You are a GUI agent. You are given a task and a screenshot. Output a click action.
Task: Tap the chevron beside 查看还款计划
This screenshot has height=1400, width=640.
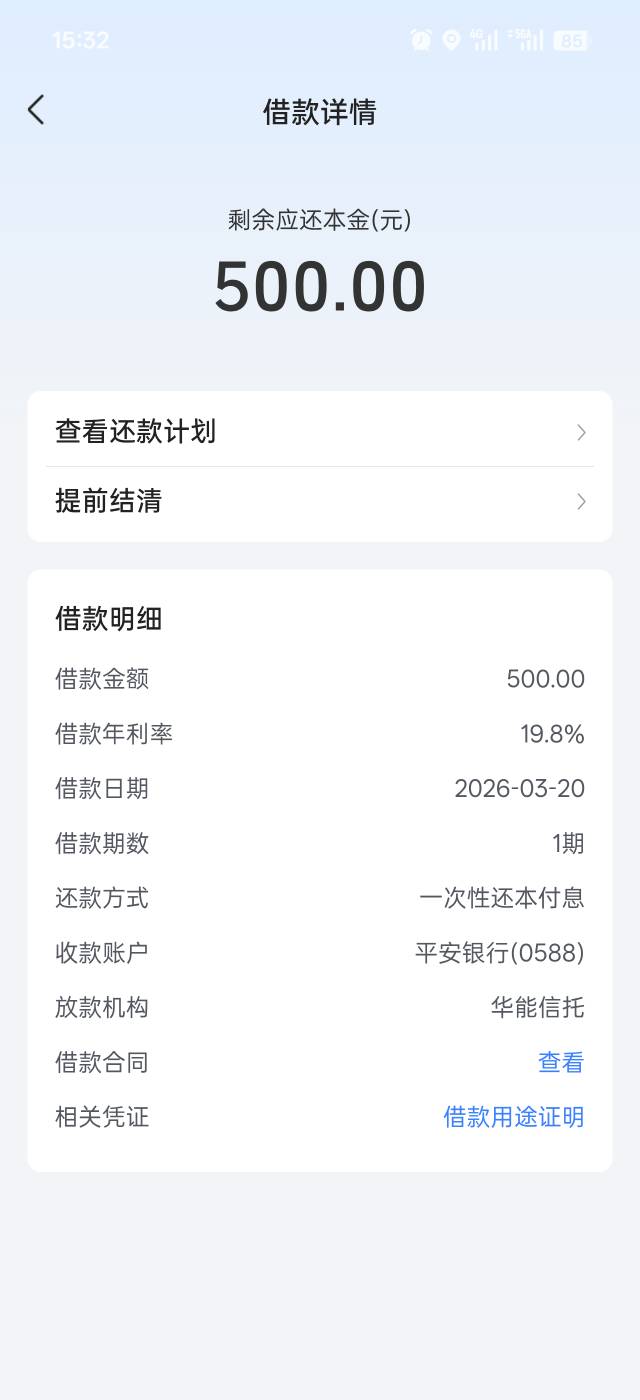pos(581,432)
